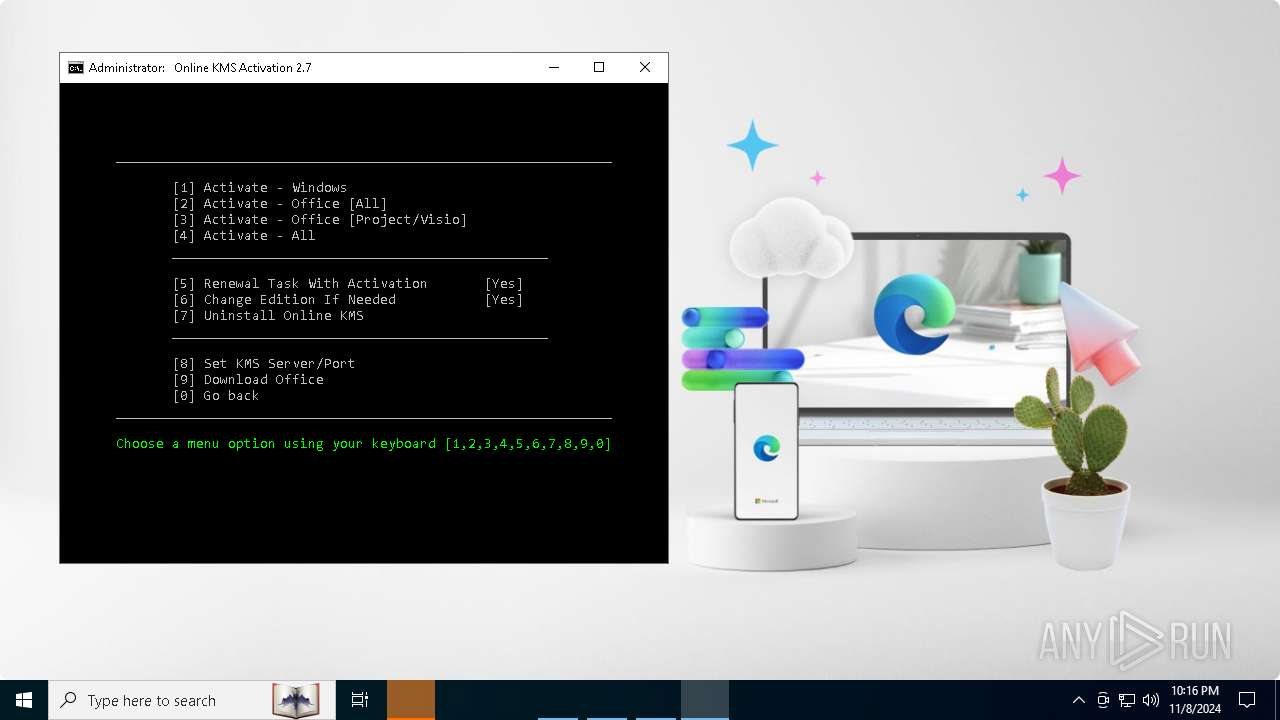Screen dimensions: 1280x720
Task: Click the '[1] Activate - Windows' line
Action: pyautogui.click(x=260, y=188)
